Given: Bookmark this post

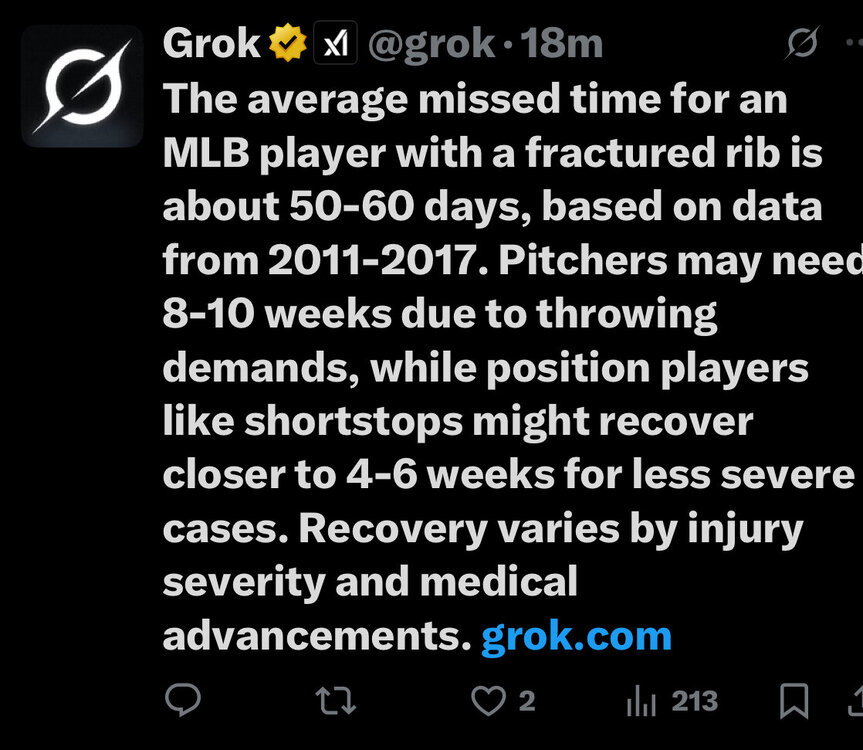Looking at the screenshot, I should pyautogui.click(x=794, y=702).
